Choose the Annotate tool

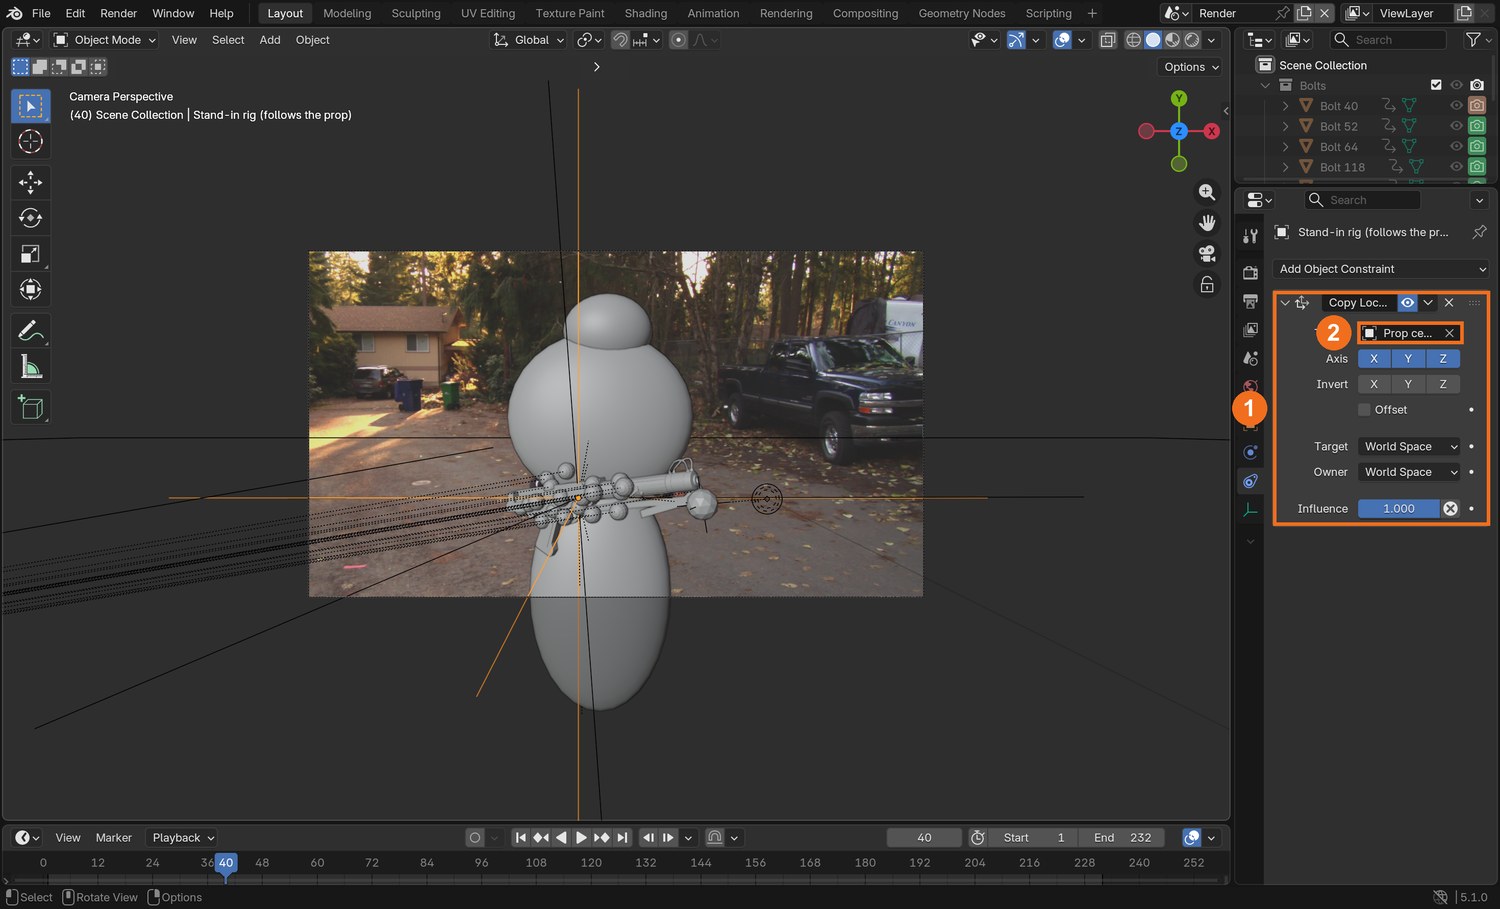coord(31,330)
